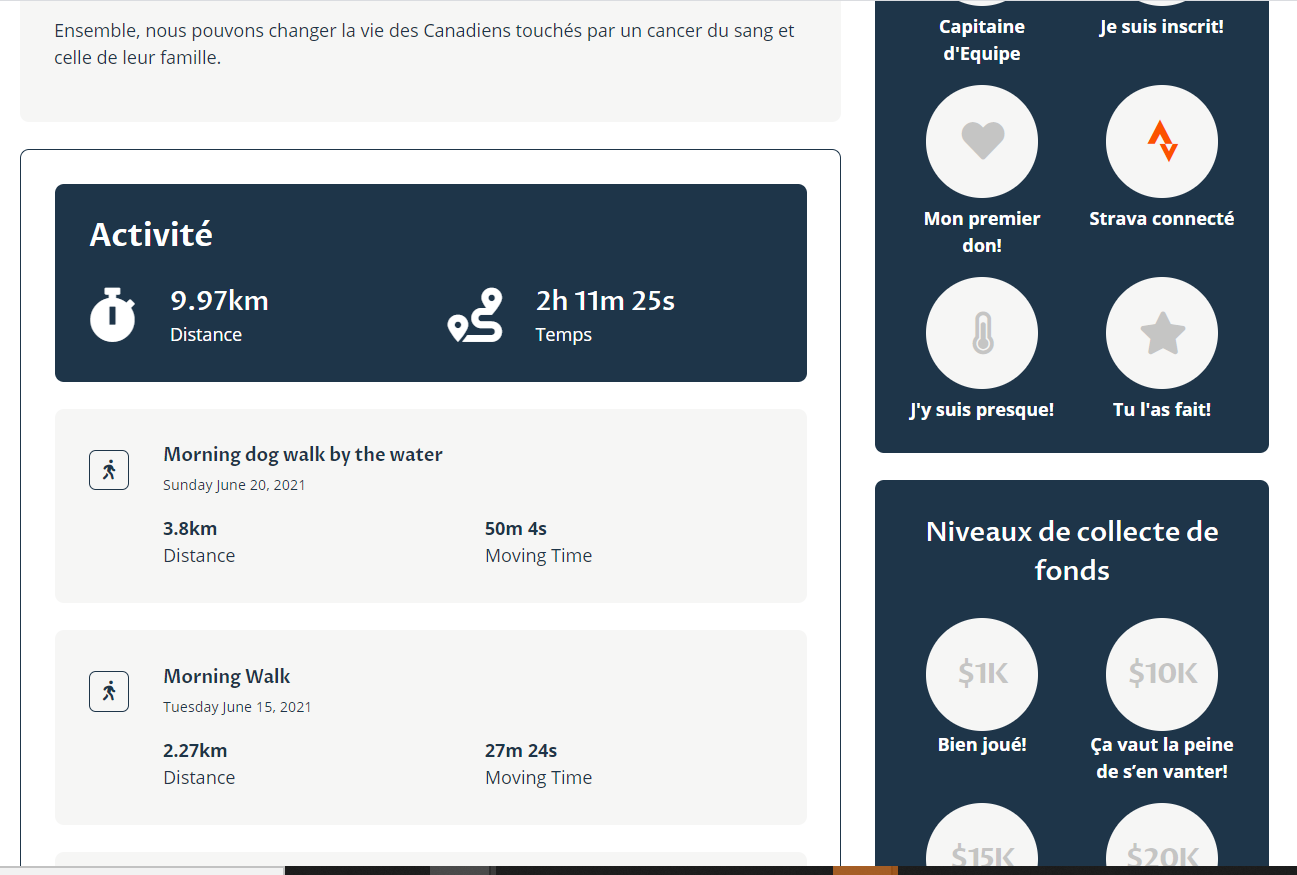The image size is (1297, 875).
Task: Click the Bien joué! label
Action: 982,745
